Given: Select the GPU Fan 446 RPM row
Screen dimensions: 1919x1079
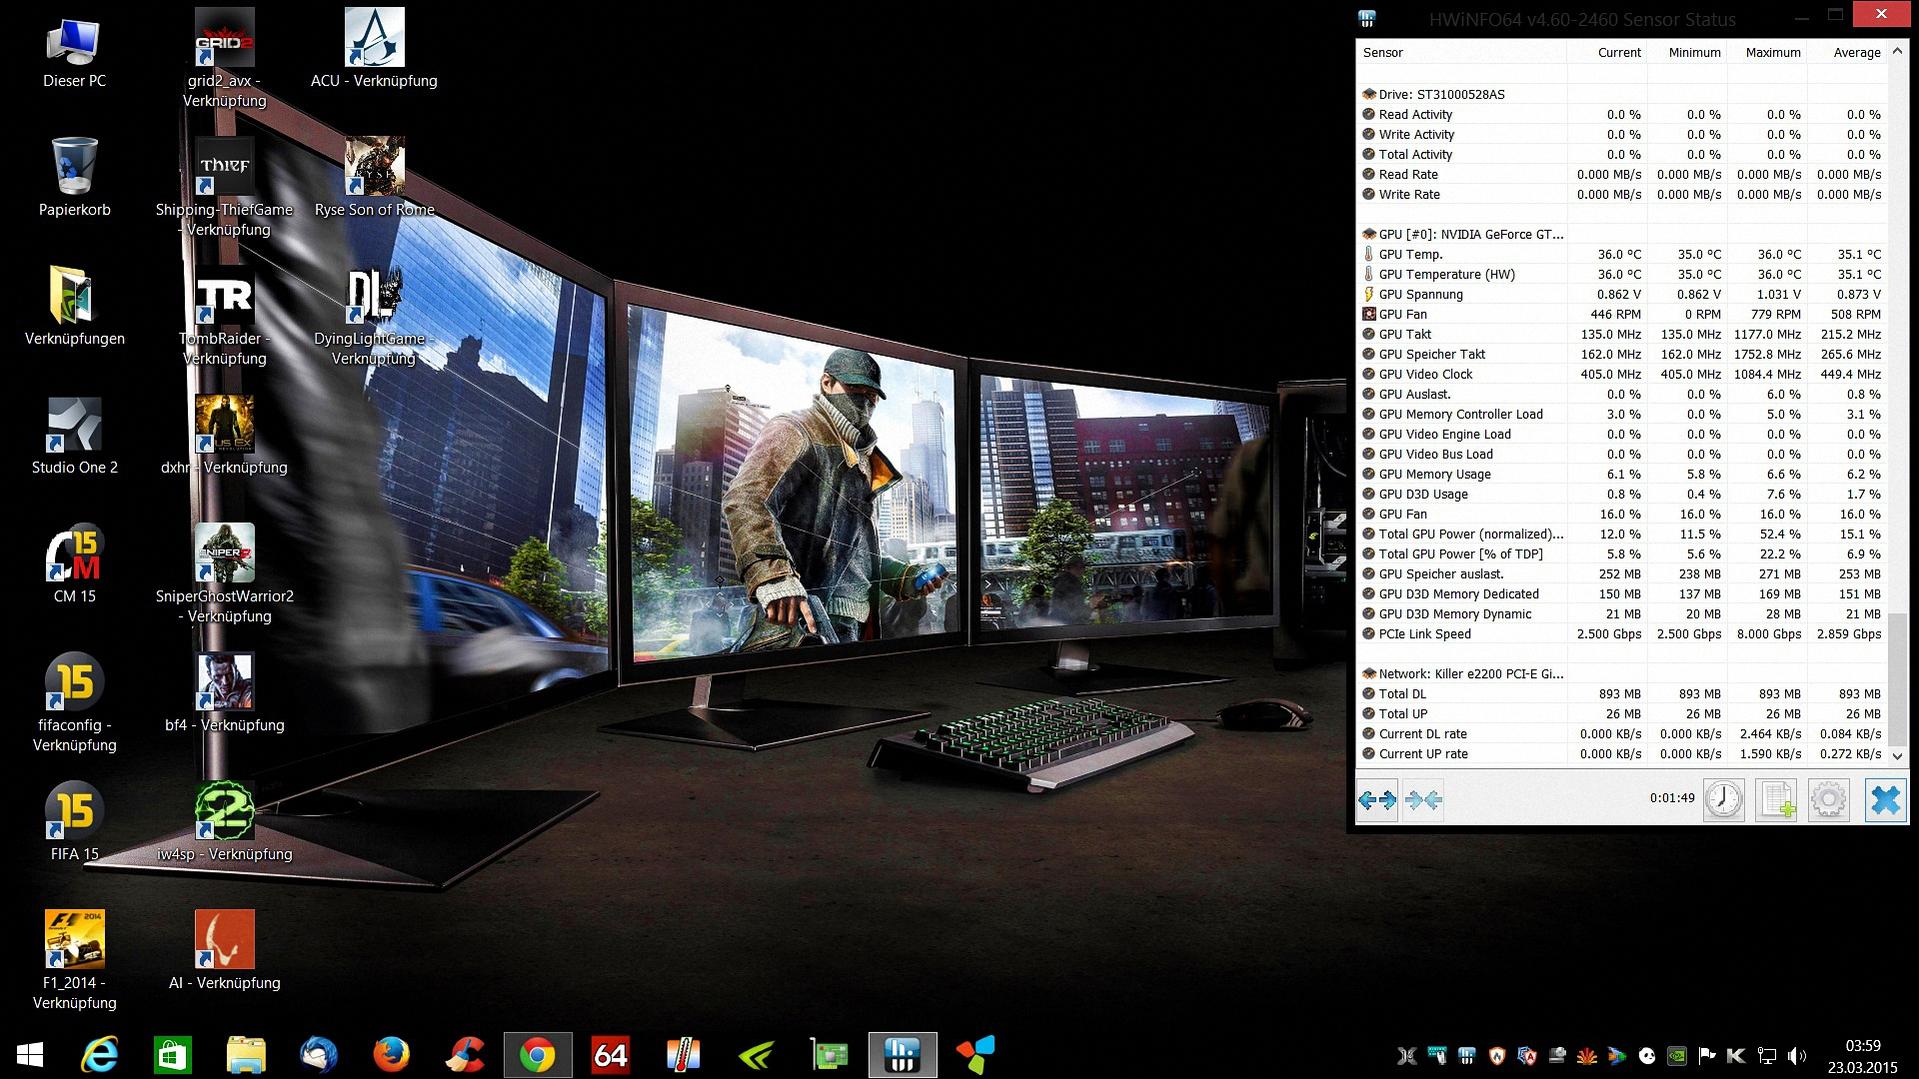Looking at the screenshot, I should point(1621,314).
